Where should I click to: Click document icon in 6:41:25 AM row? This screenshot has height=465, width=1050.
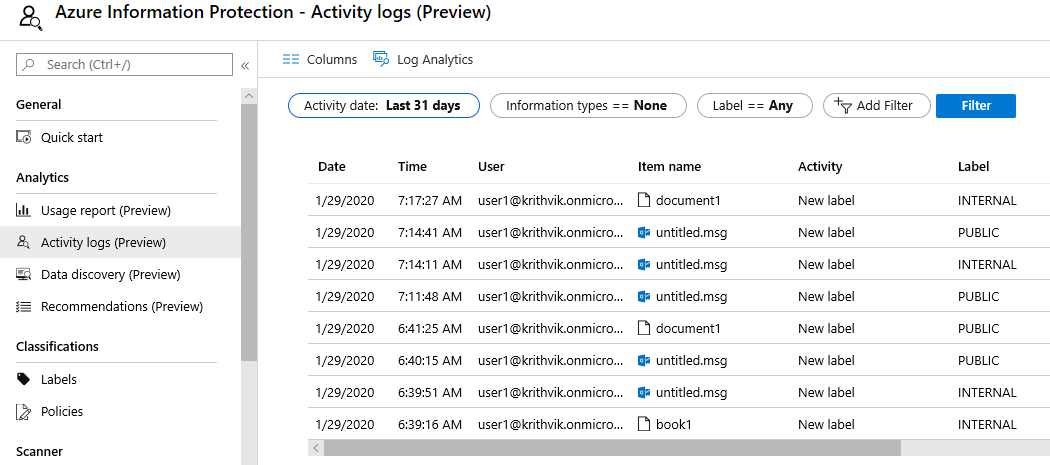[x=644, y=328]
